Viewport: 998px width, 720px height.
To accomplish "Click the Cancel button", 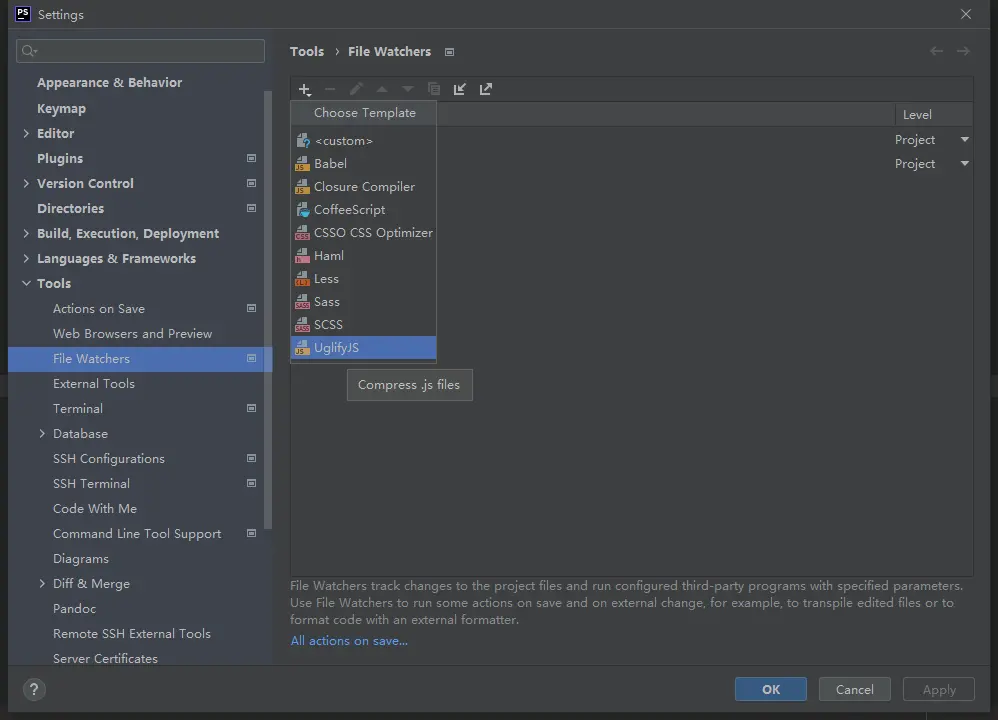I will pyautogui.click(x=855, y=689).
